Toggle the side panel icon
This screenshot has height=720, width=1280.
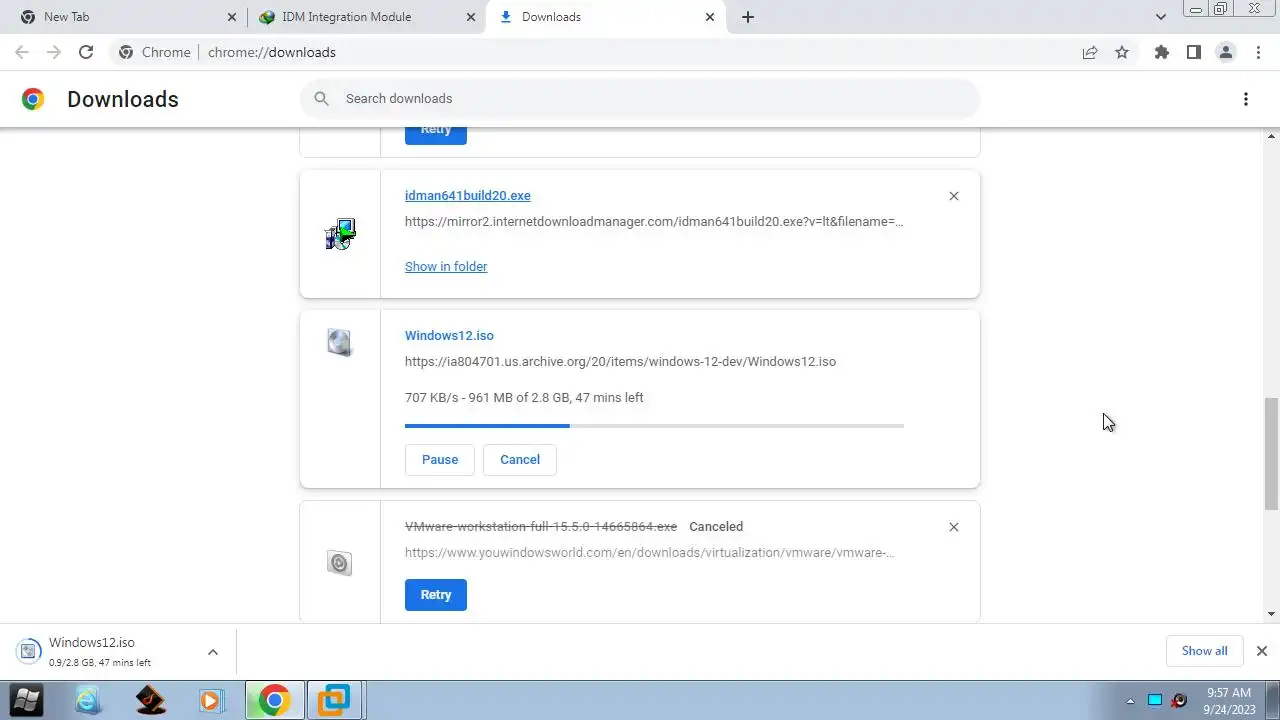(x=1193, y=52)
